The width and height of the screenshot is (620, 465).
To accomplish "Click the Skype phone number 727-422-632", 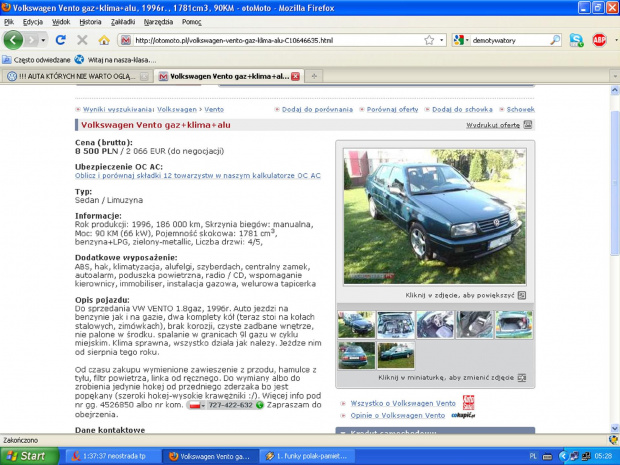I will click(x=231, y=405).
